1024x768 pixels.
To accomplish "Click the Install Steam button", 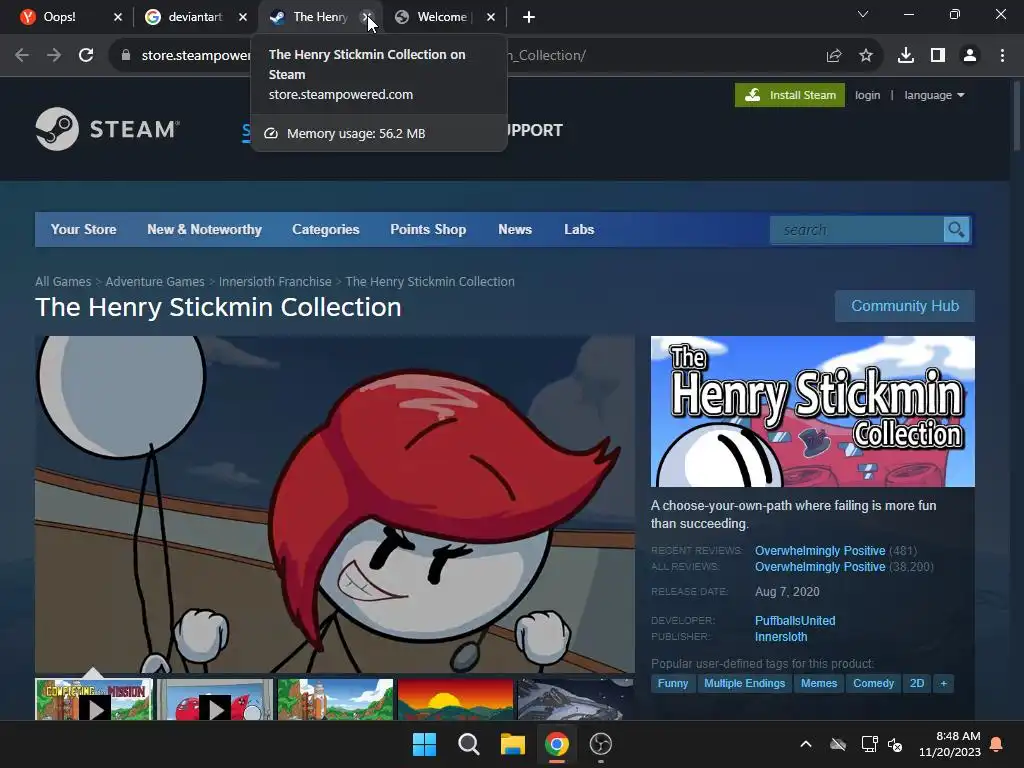I will tap(790, 95).
